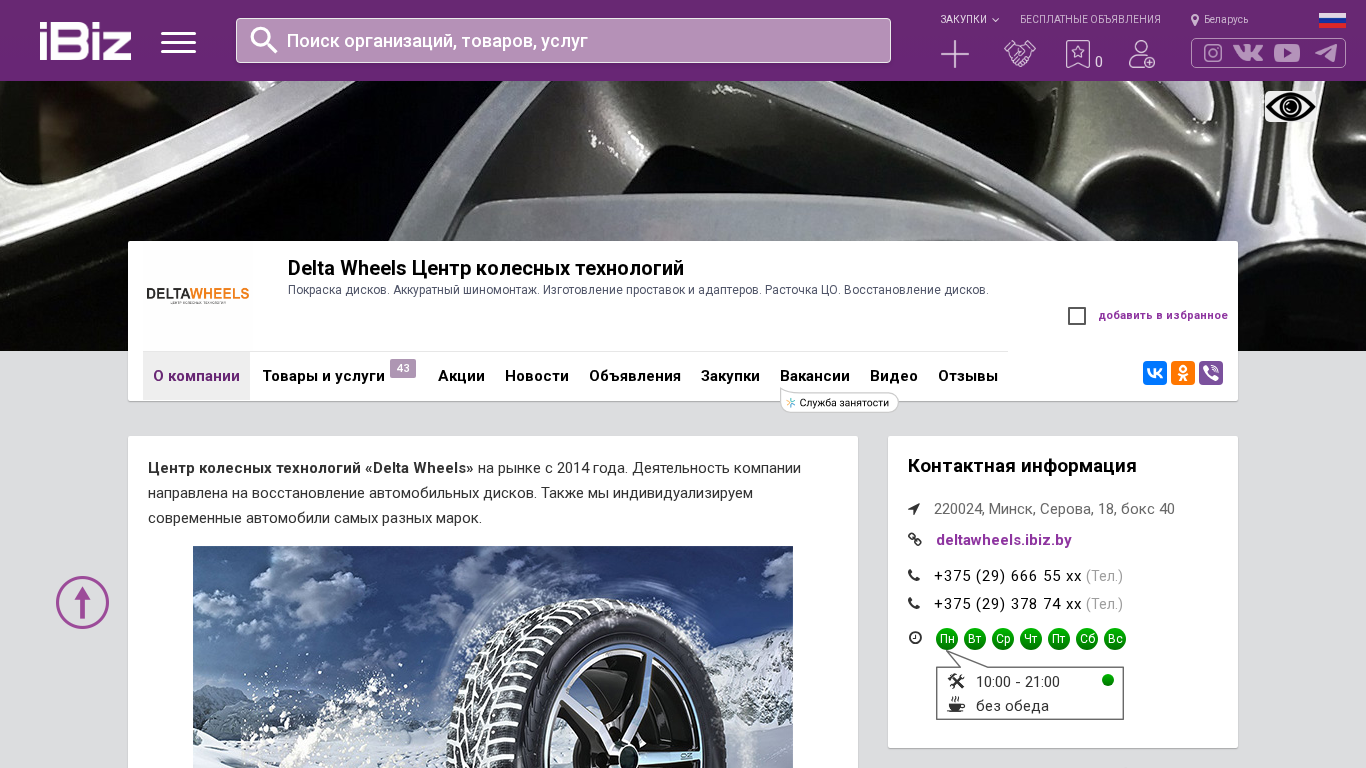The width and height of the screenshot is (1366, 768).
Task: Open the handshake partners icon
Action: 1020,54
